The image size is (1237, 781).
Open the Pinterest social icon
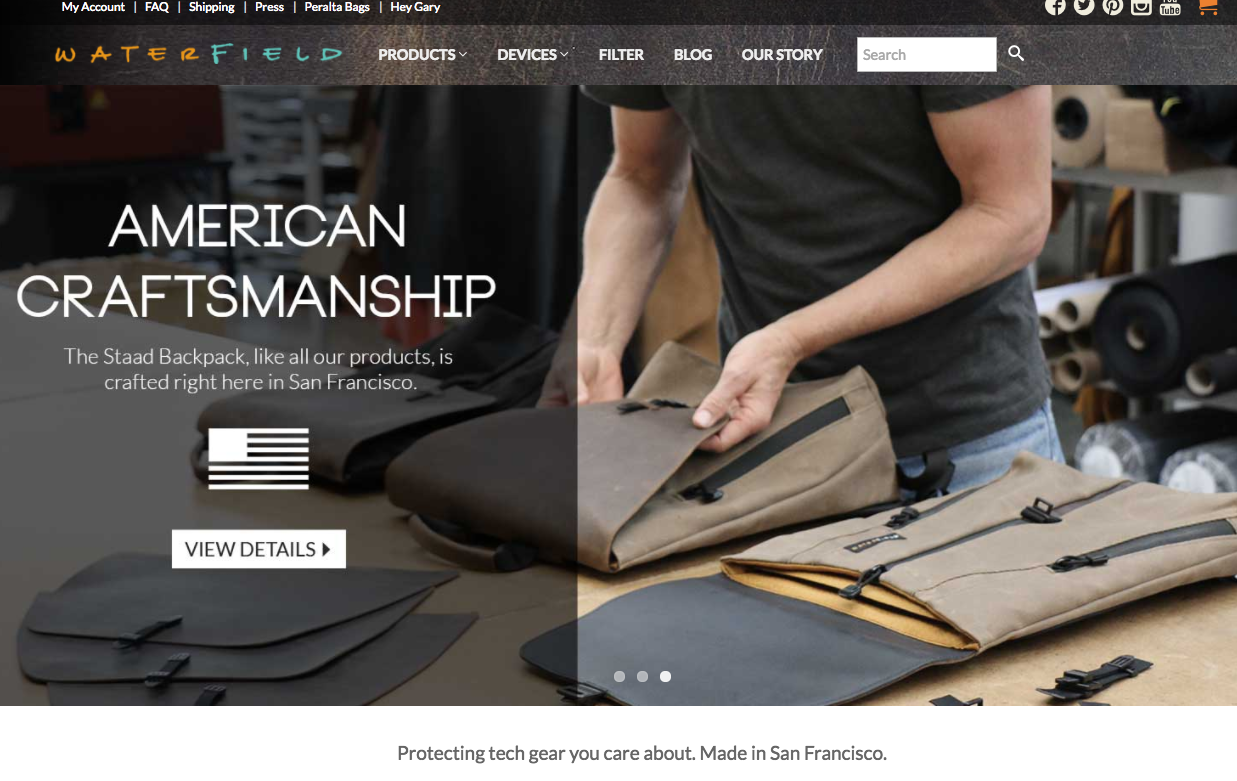coord(1112,6)
